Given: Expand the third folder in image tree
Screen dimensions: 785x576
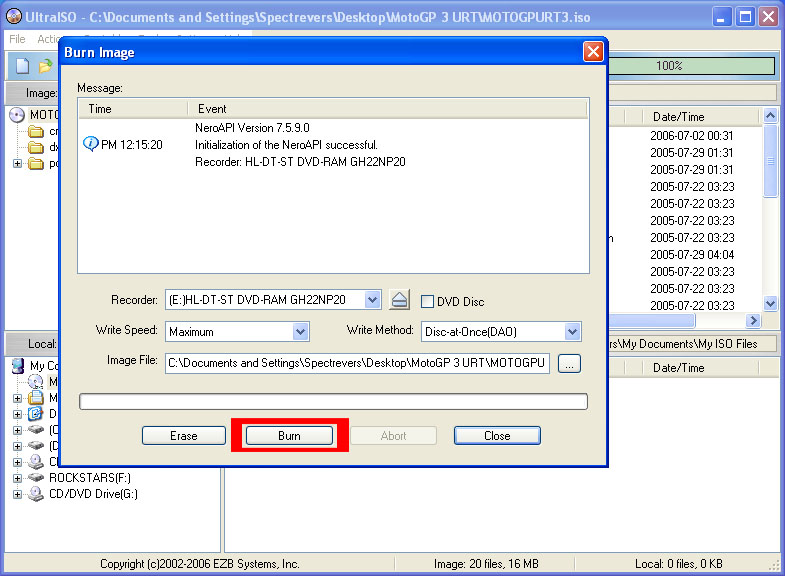Looking at the screenshot, I should tap(18, 164).
